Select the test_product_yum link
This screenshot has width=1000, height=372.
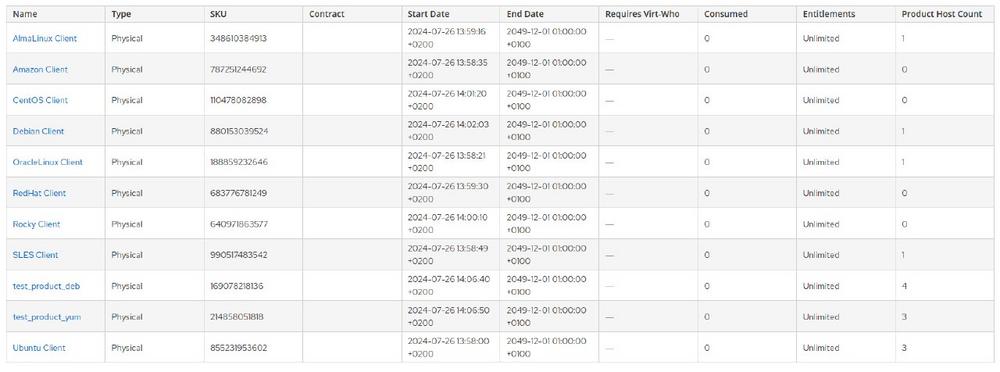click(47, 317)
